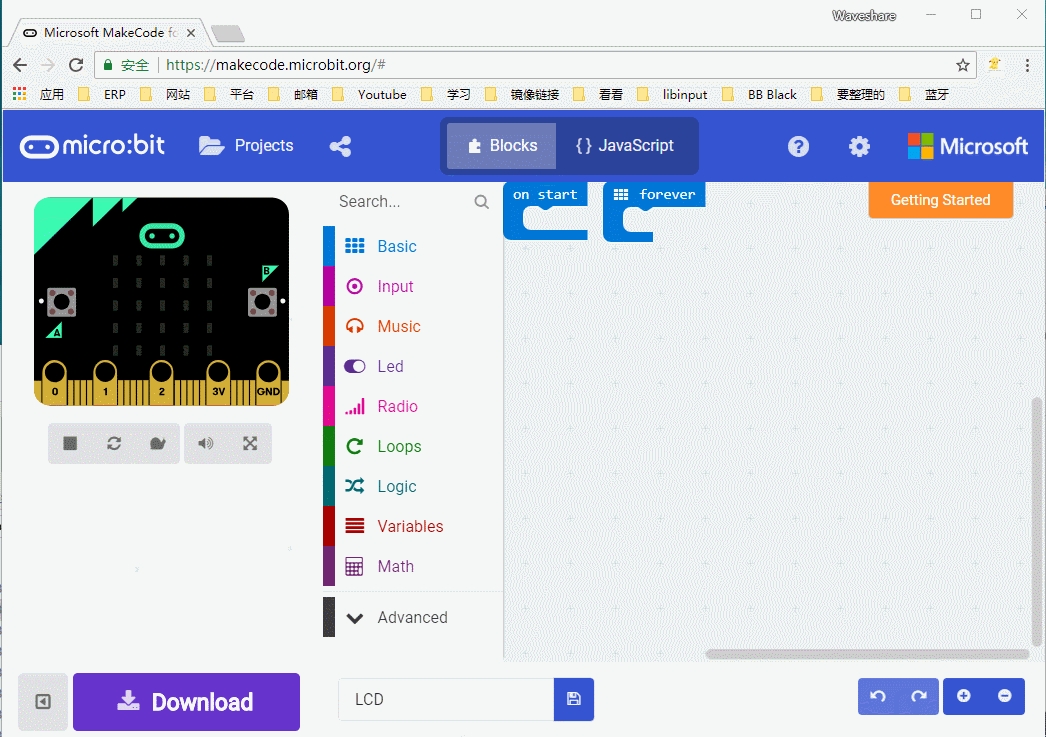
Task: Save project with the floppy disk icon
Action: (574, 699)
